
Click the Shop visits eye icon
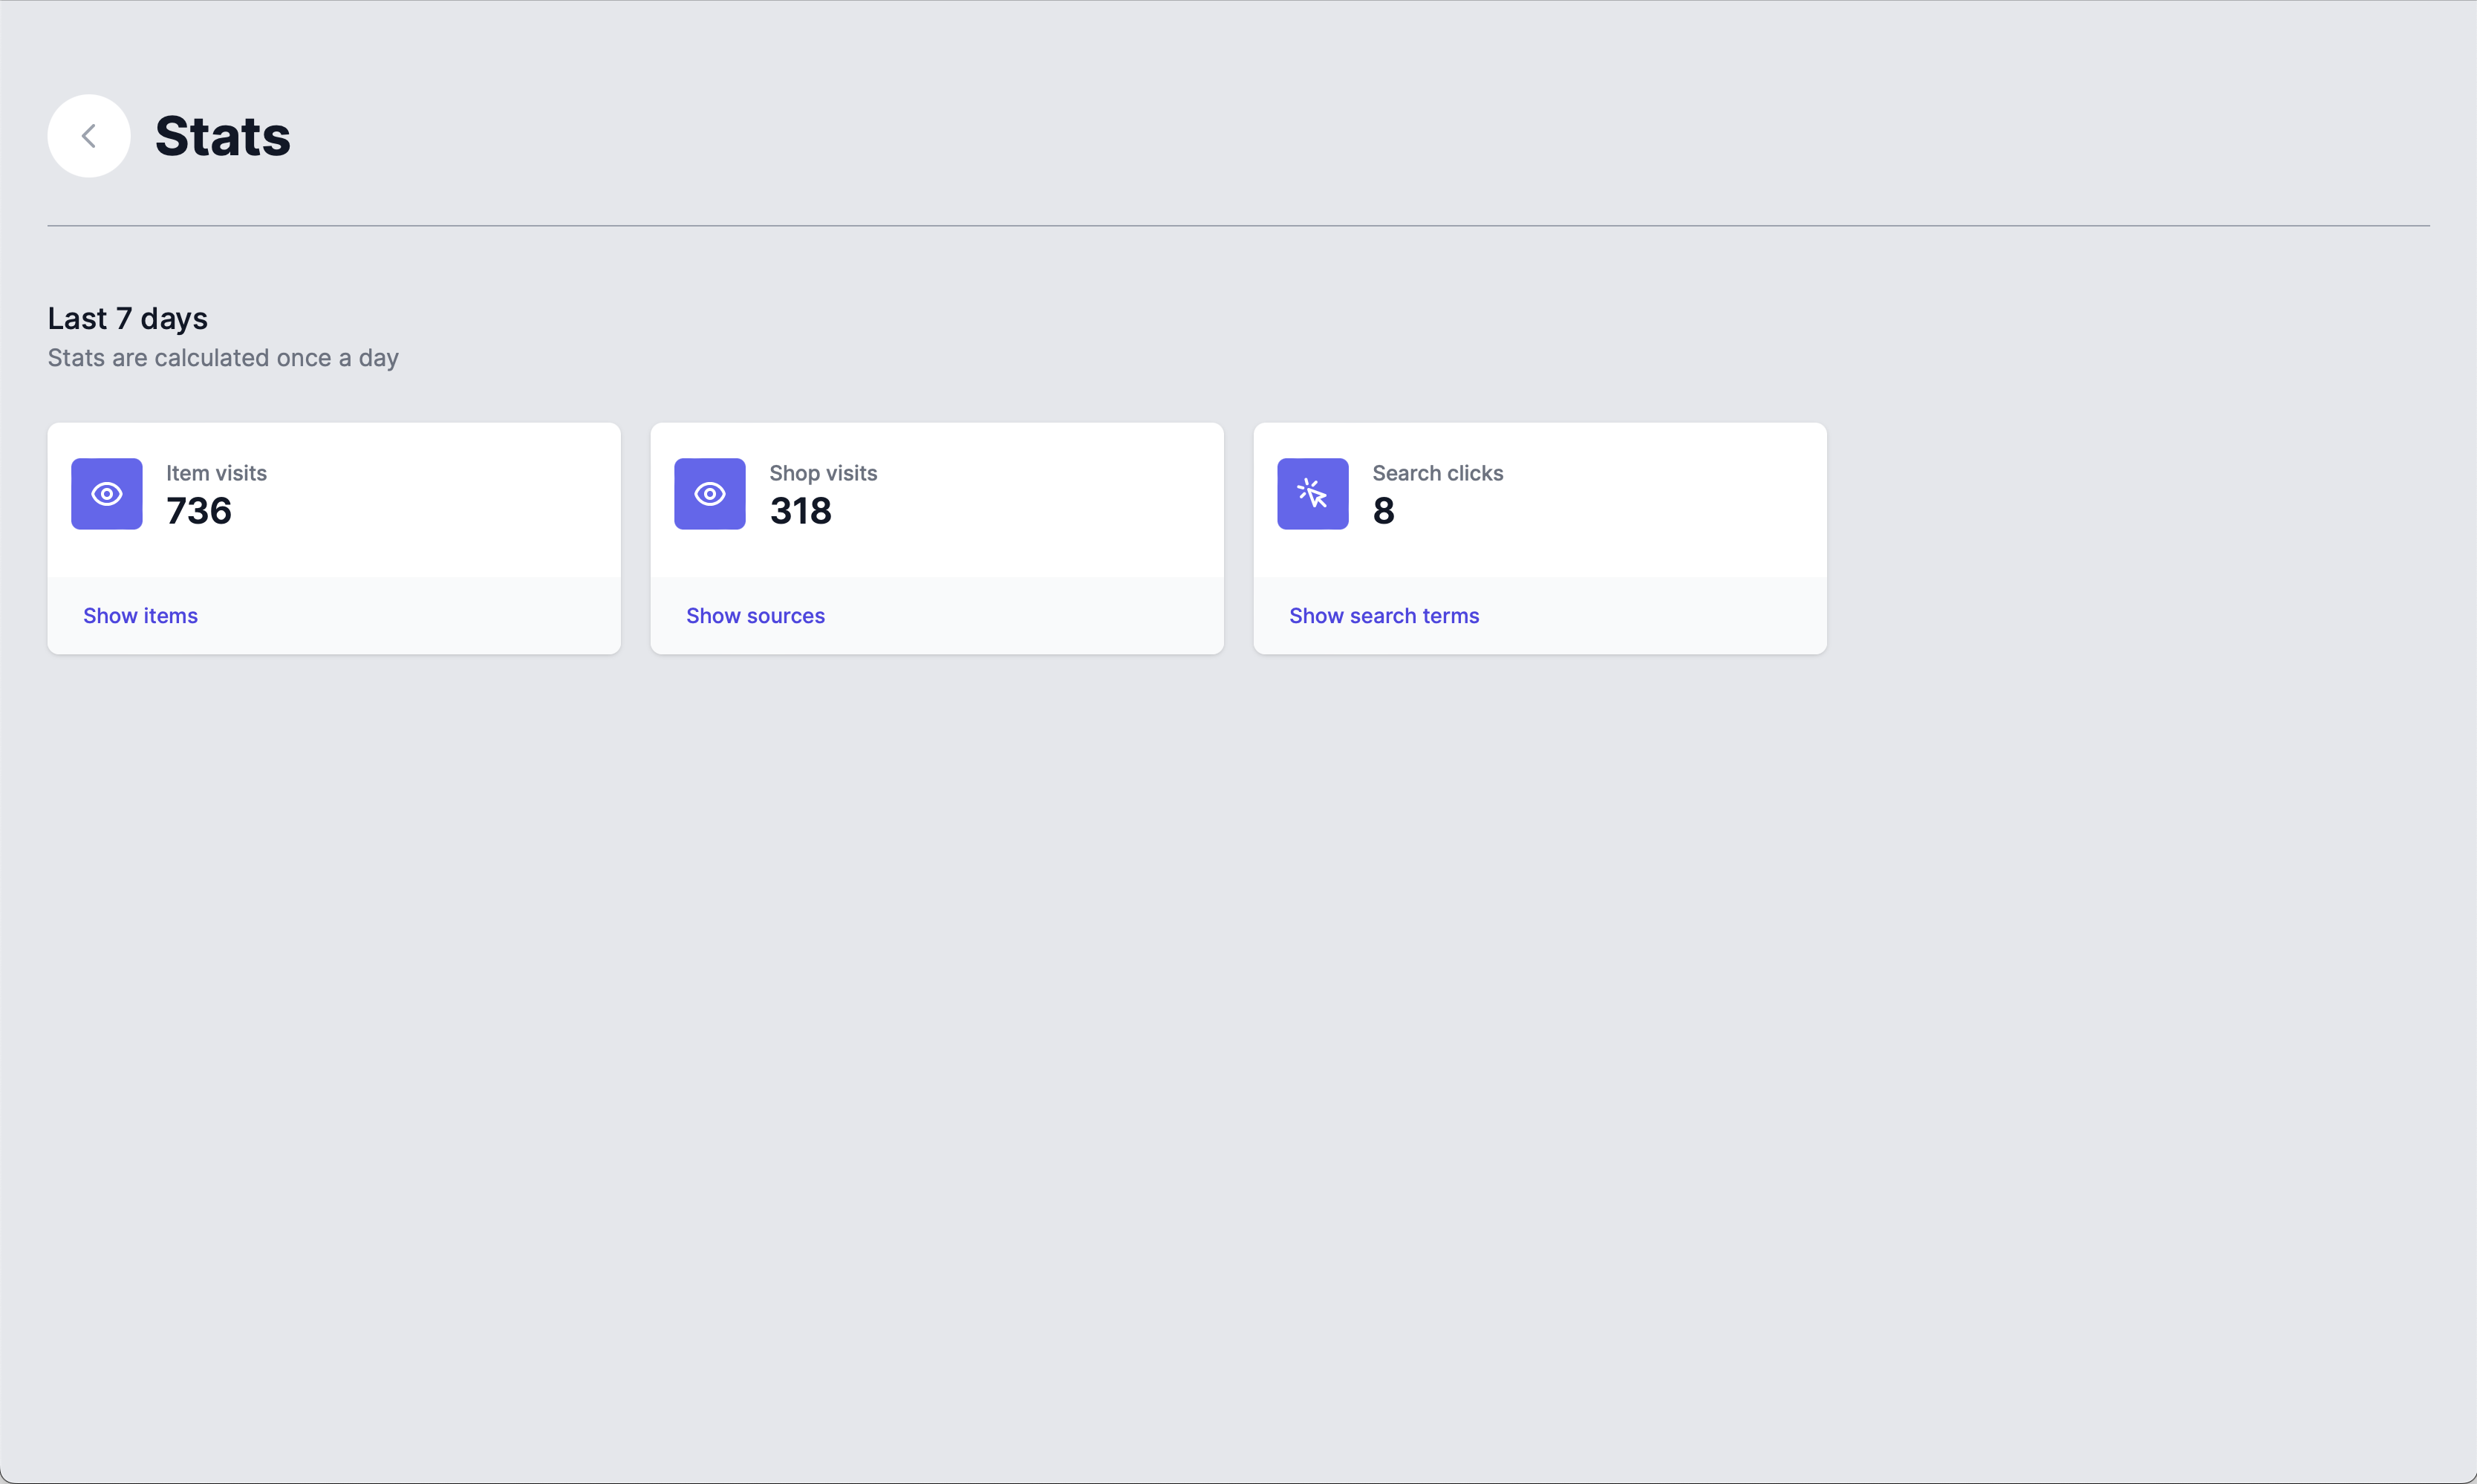710,494
